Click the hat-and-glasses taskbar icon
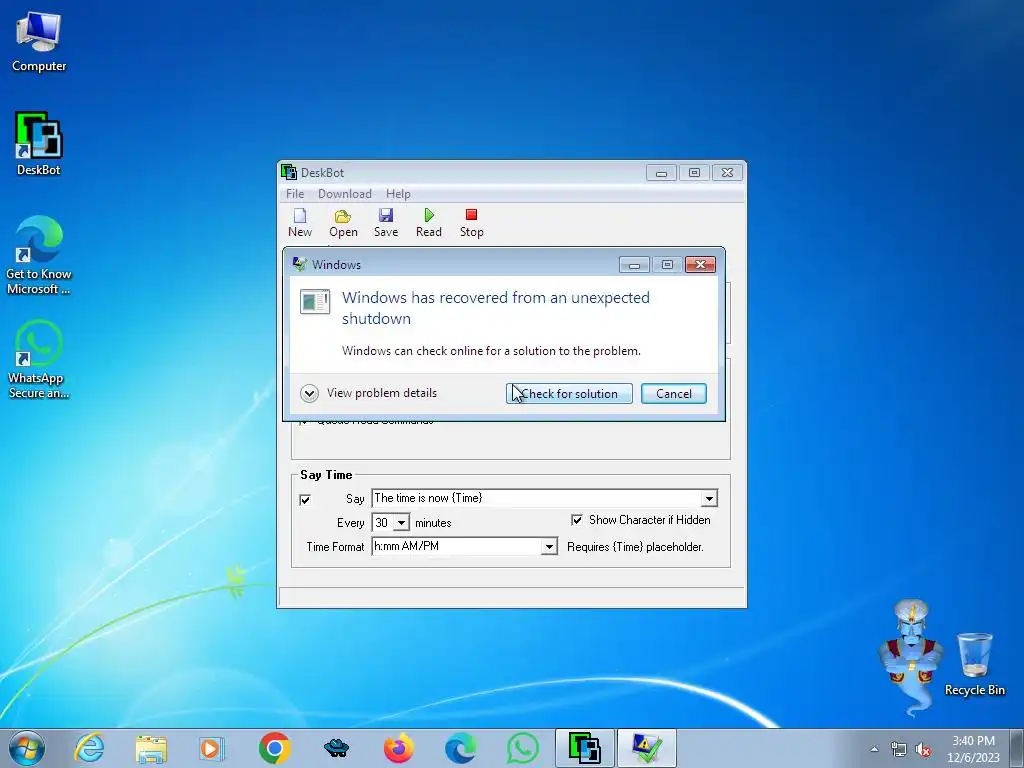1024x768 pixels. (336, 748)
